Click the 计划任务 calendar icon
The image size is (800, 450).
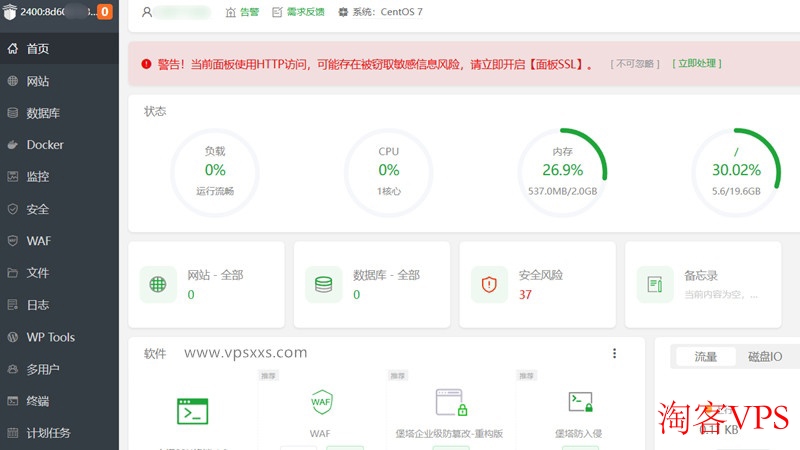point(13,433)
